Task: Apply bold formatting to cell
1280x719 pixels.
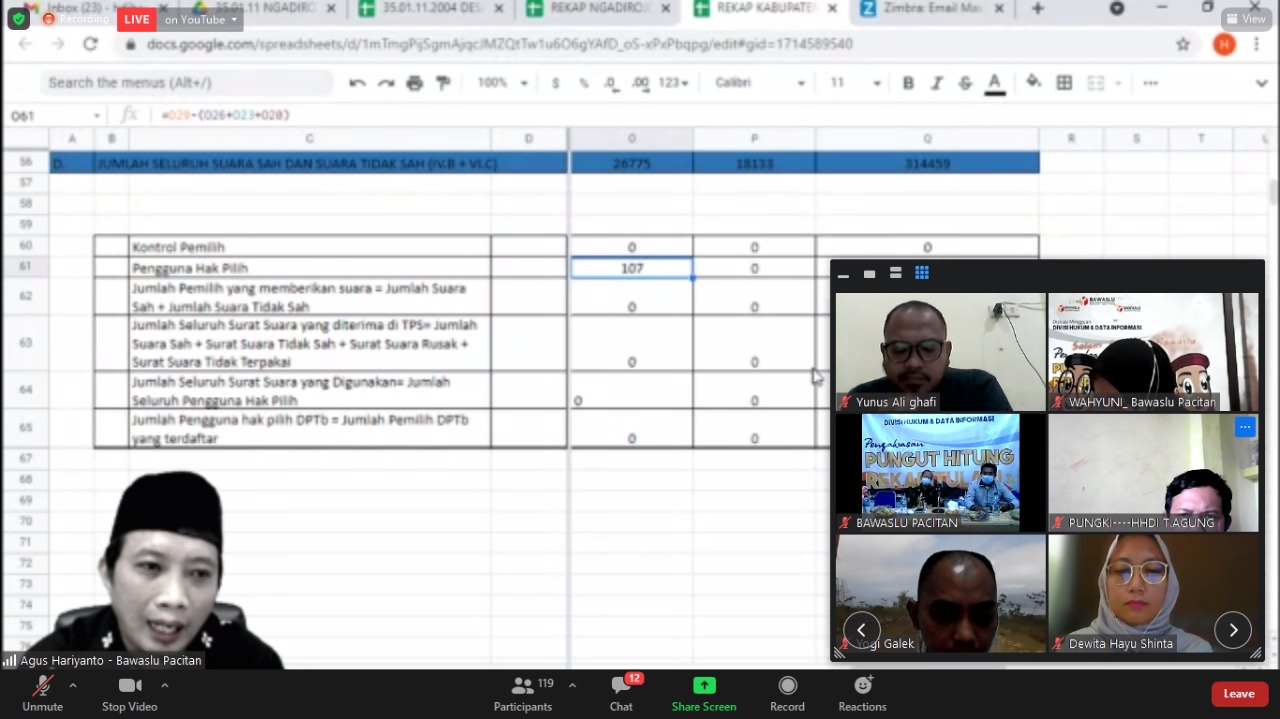Action: click(x=908, y=83)
